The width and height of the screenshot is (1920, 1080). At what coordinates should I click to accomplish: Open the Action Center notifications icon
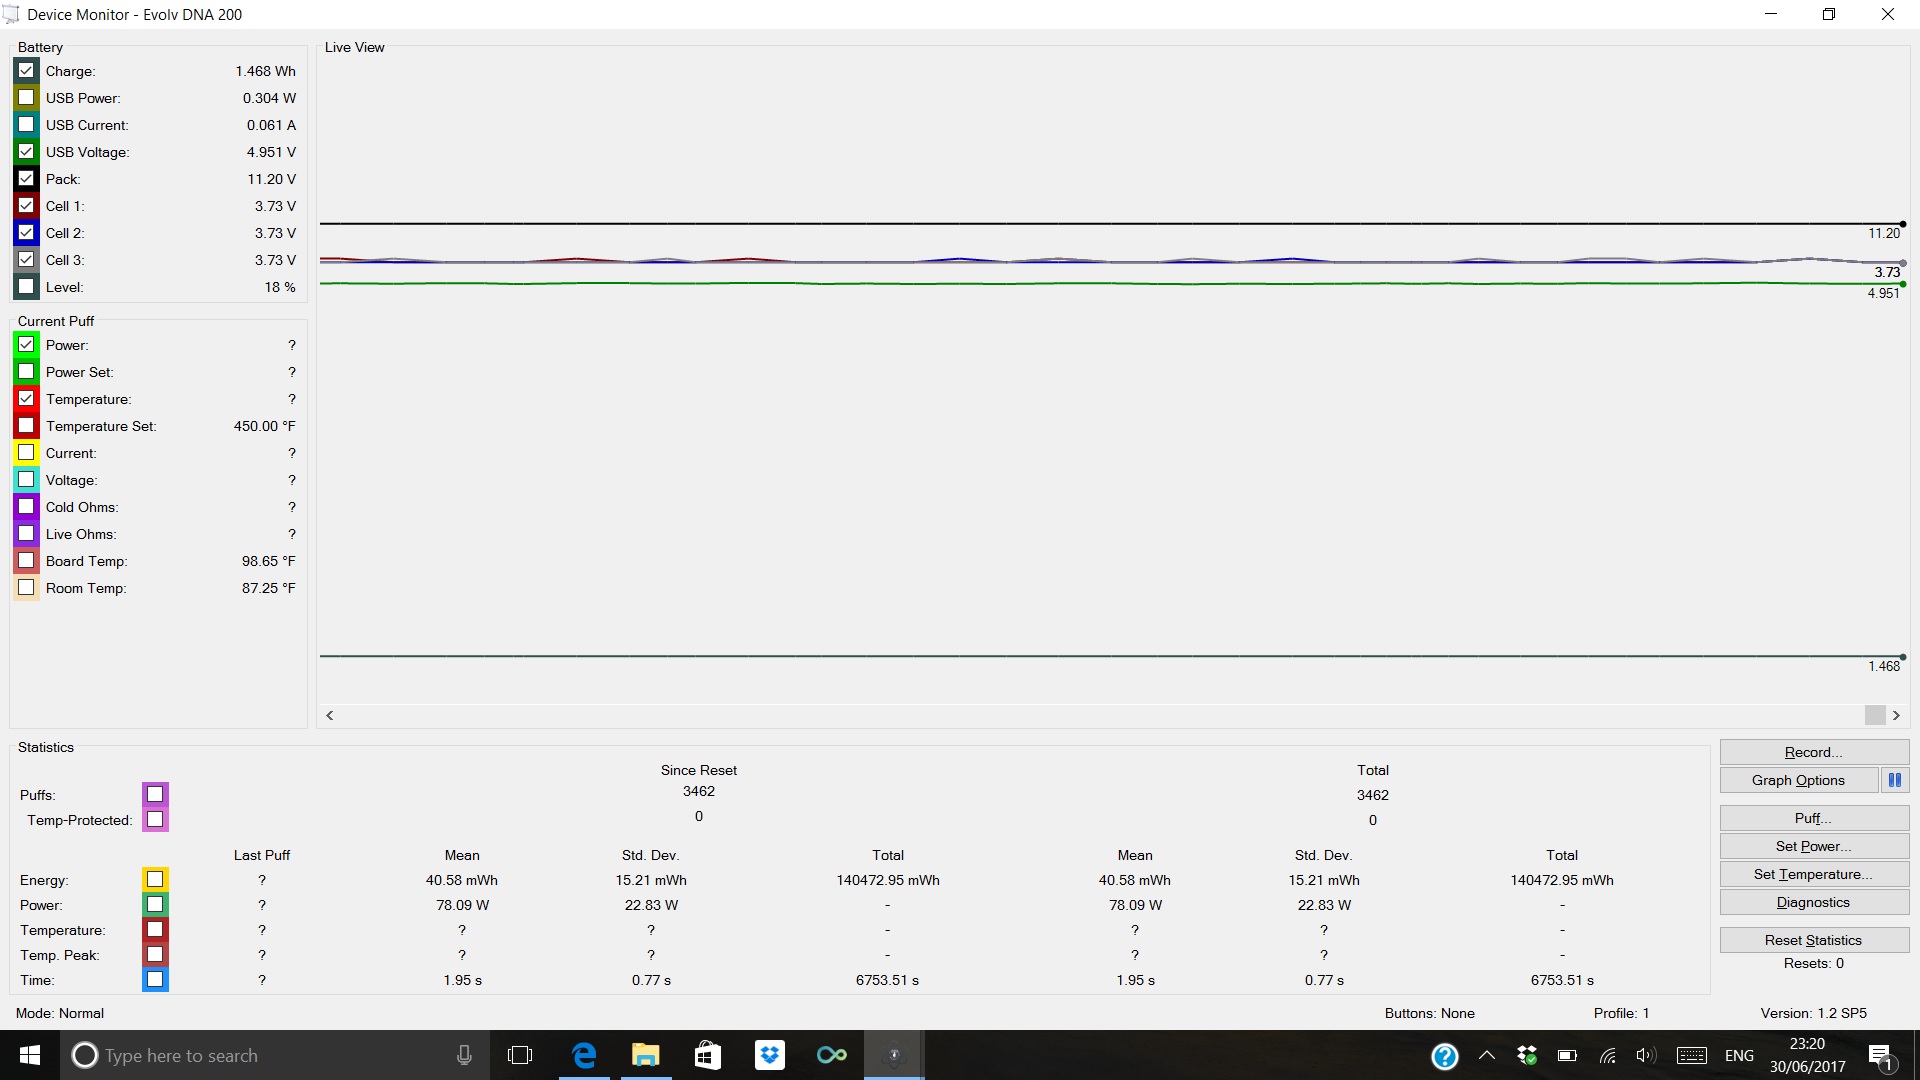click(1881, 1056)
